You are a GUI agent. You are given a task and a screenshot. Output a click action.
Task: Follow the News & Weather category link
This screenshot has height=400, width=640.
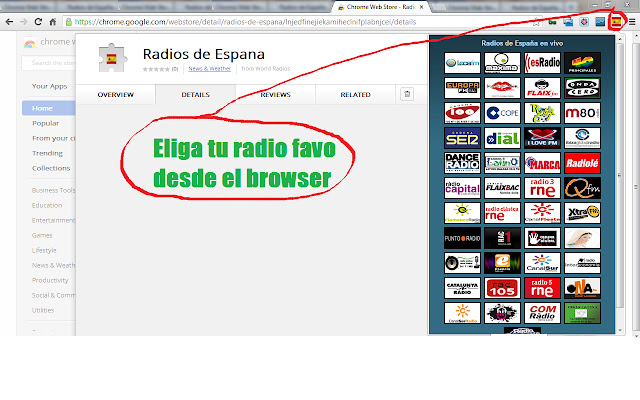[209, 69]
